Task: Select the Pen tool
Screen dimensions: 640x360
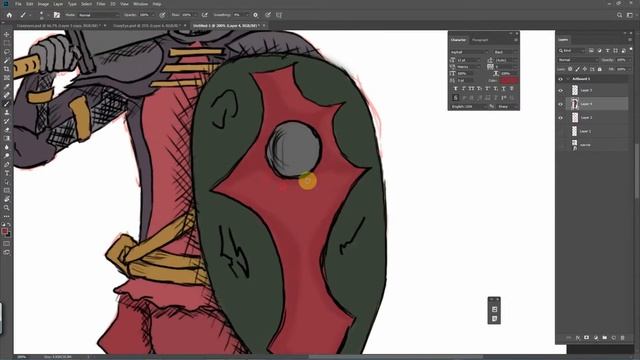Action: pyautogui.click(x=7, y=164)
